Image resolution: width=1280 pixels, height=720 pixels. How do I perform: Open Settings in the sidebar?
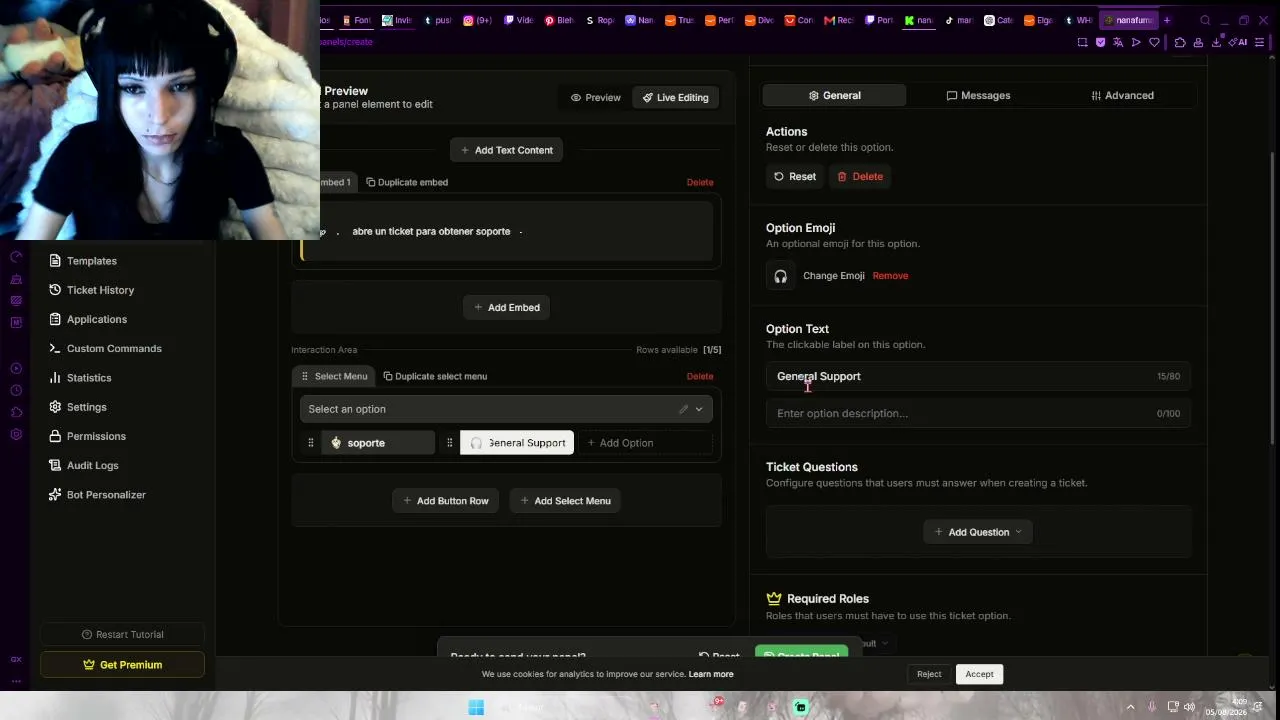[x=78, y=407]
